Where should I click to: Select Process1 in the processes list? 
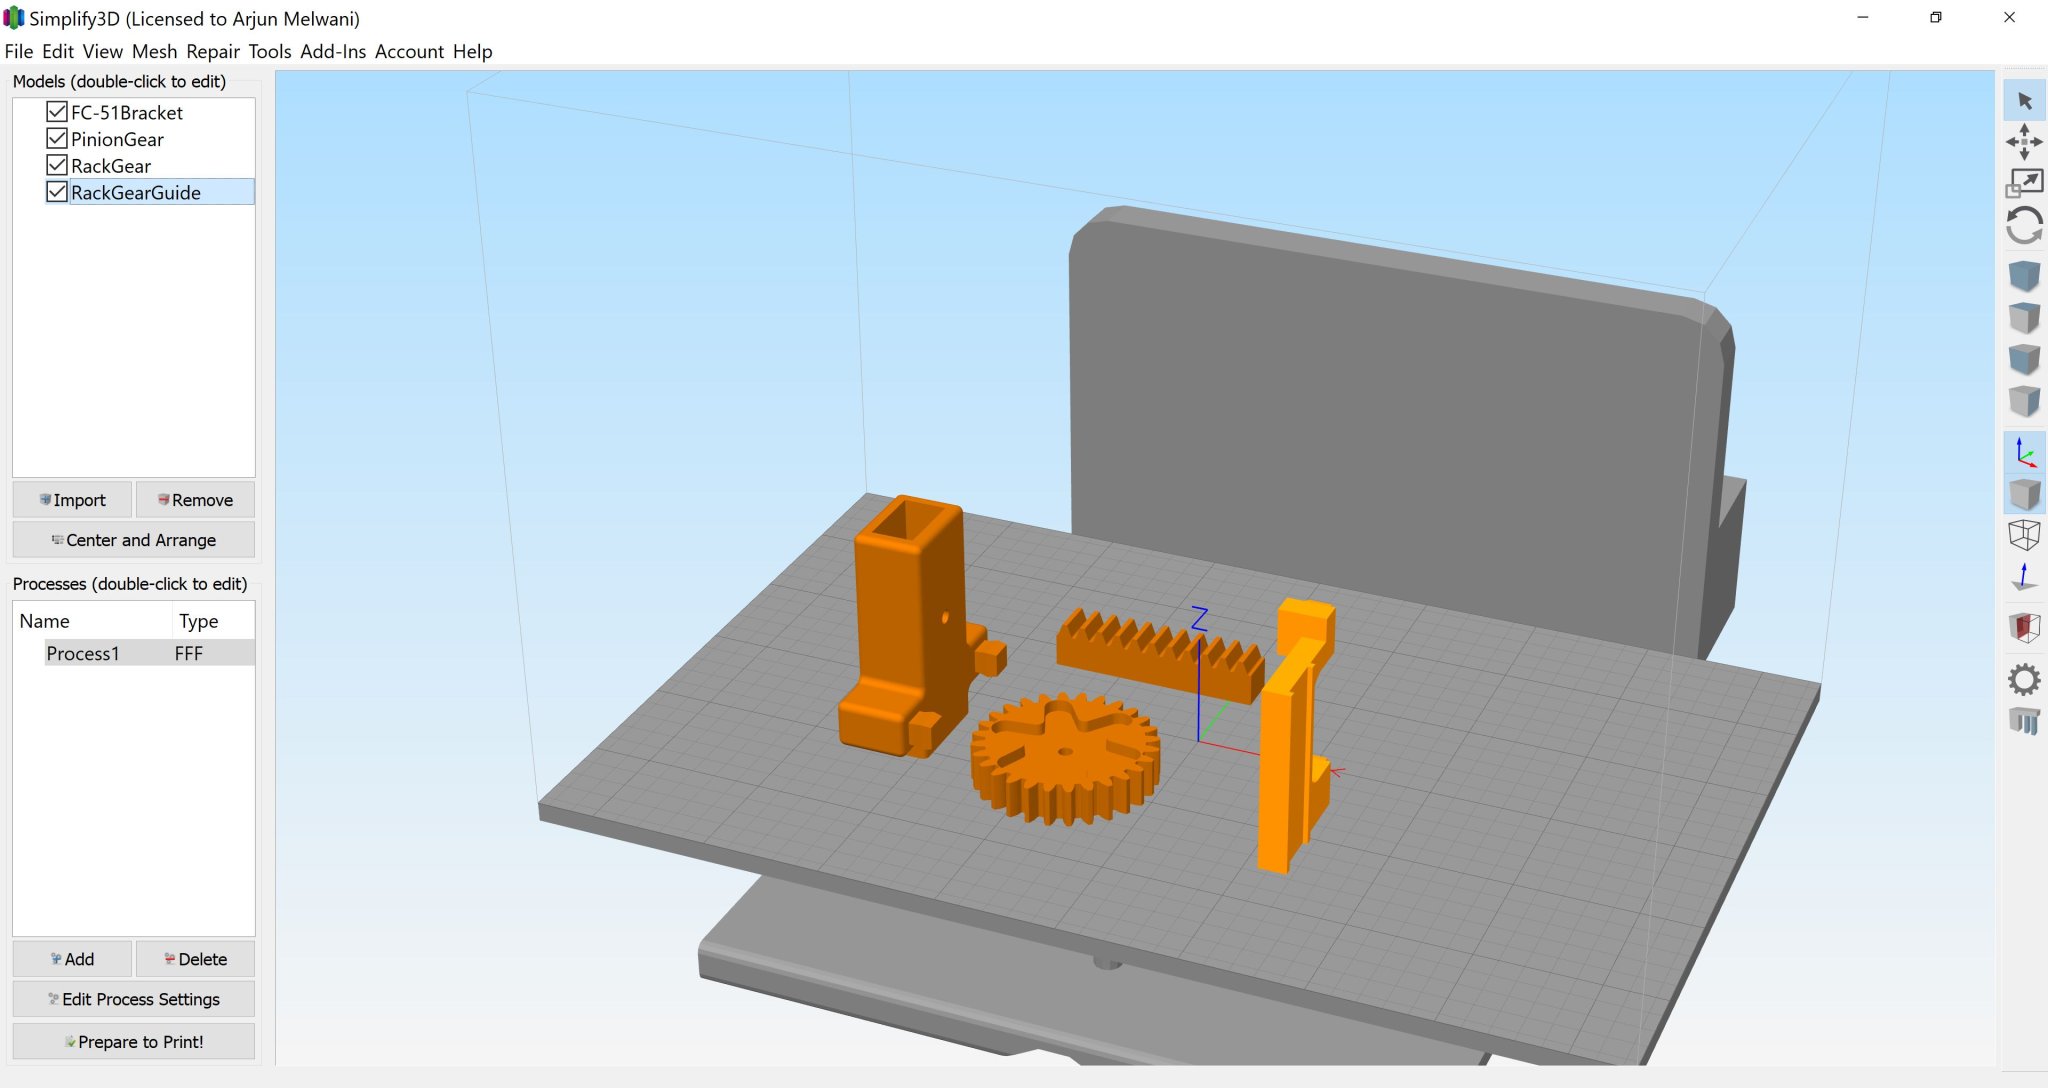[83, 653]
